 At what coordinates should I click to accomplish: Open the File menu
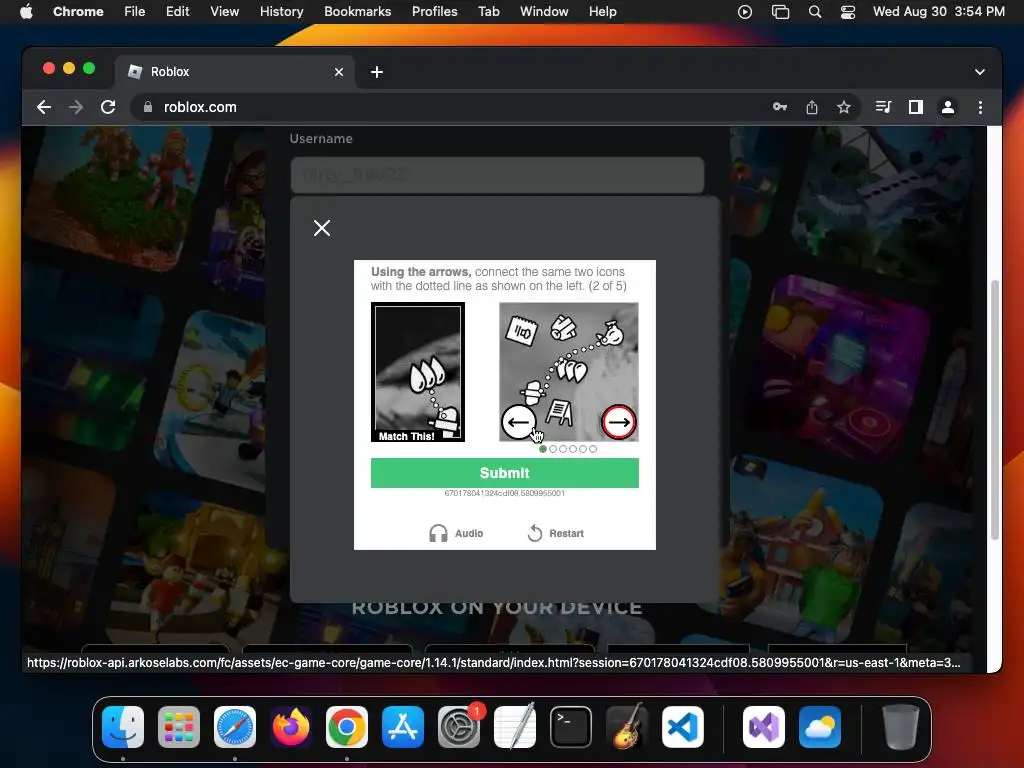[x=135, y=12]
